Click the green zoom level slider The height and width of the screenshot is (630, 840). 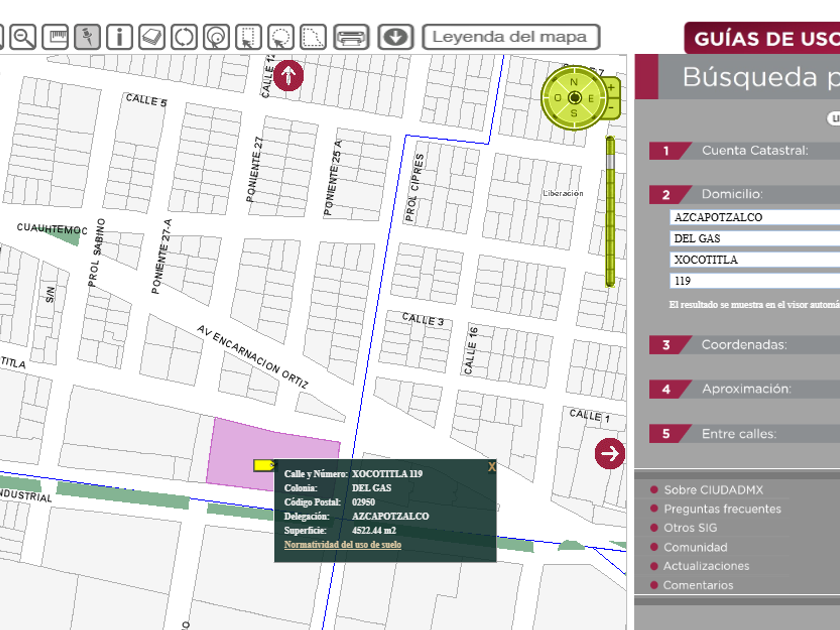click(x=610, y=212)
